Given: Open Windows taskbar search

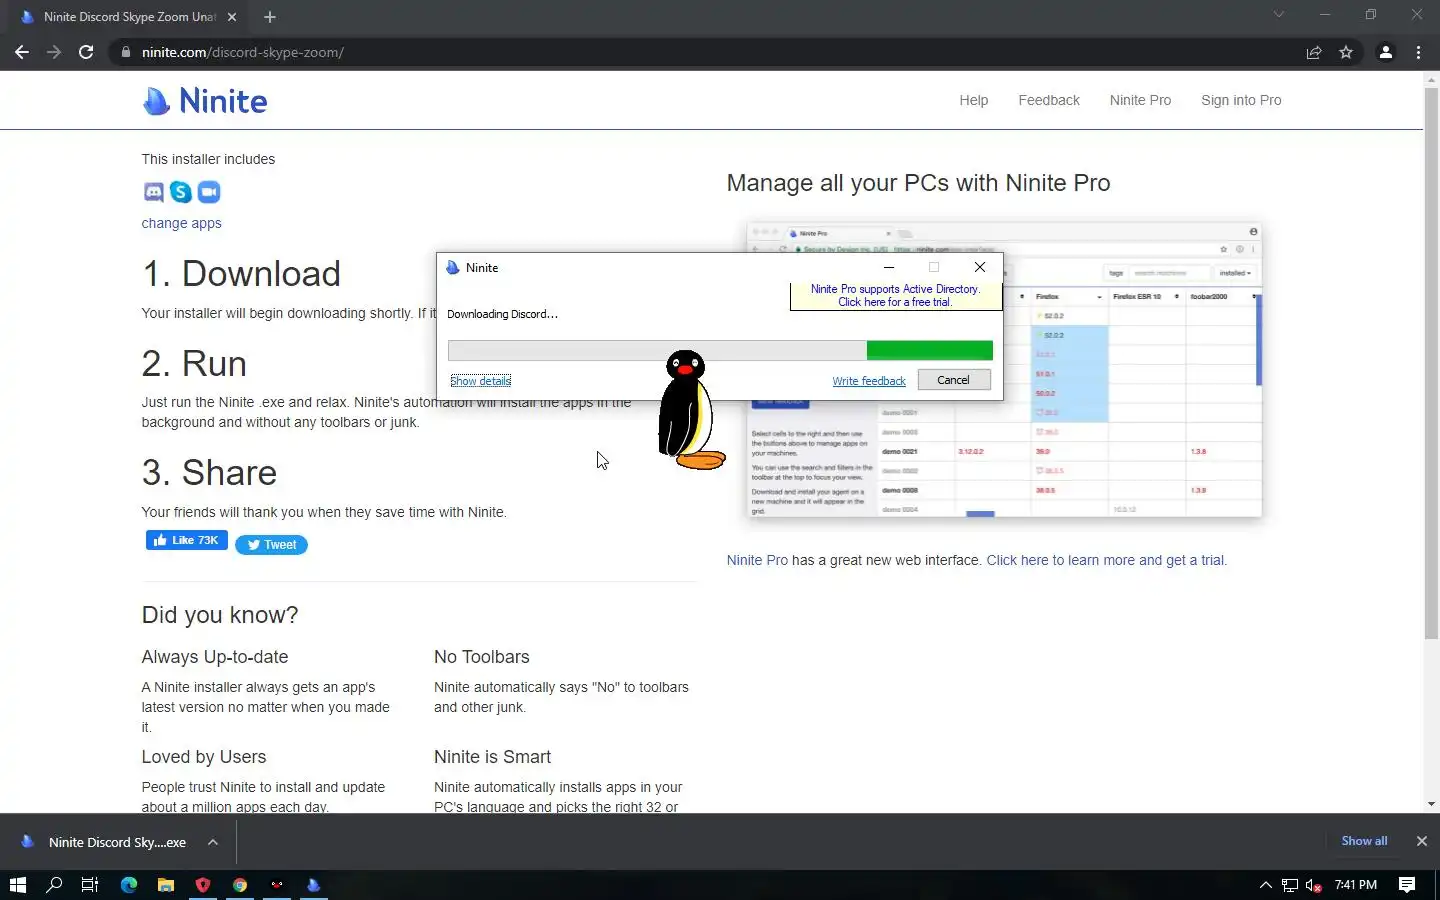Looking at the screenshot, I should pyautogui.click(x=54, y=885).
